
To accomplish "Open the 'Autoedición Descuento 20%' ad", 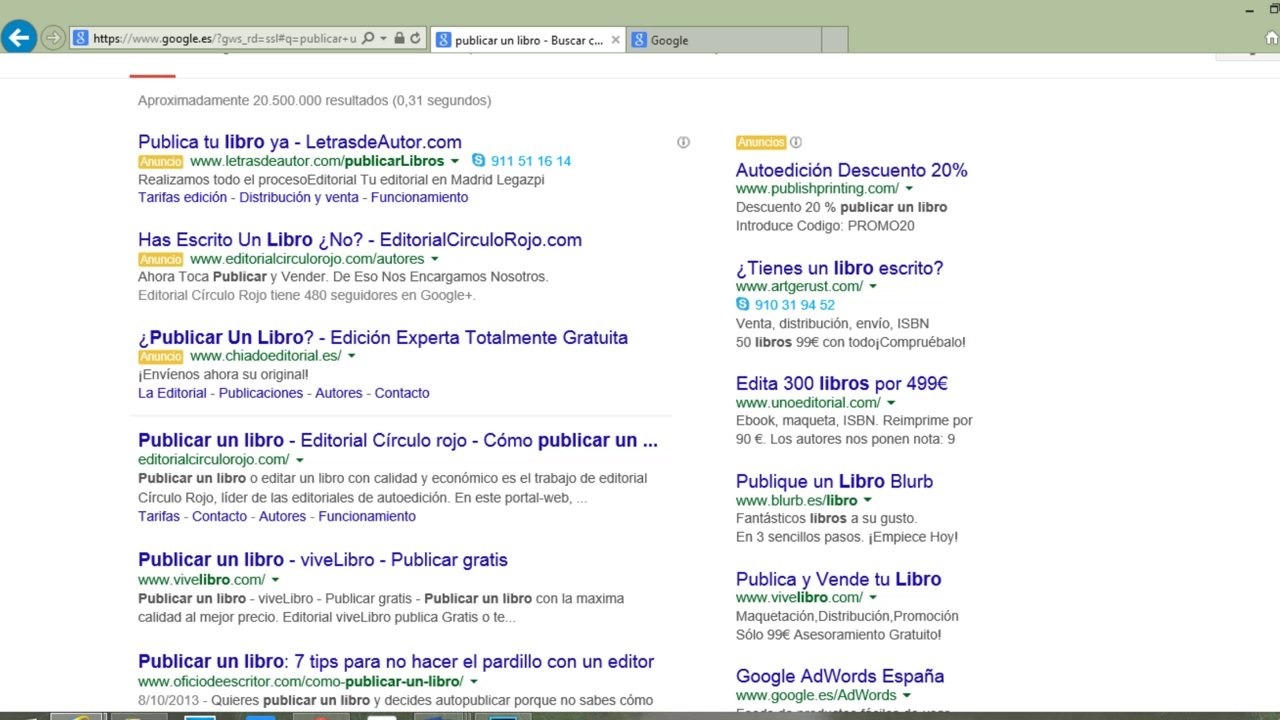I will 852,171.
